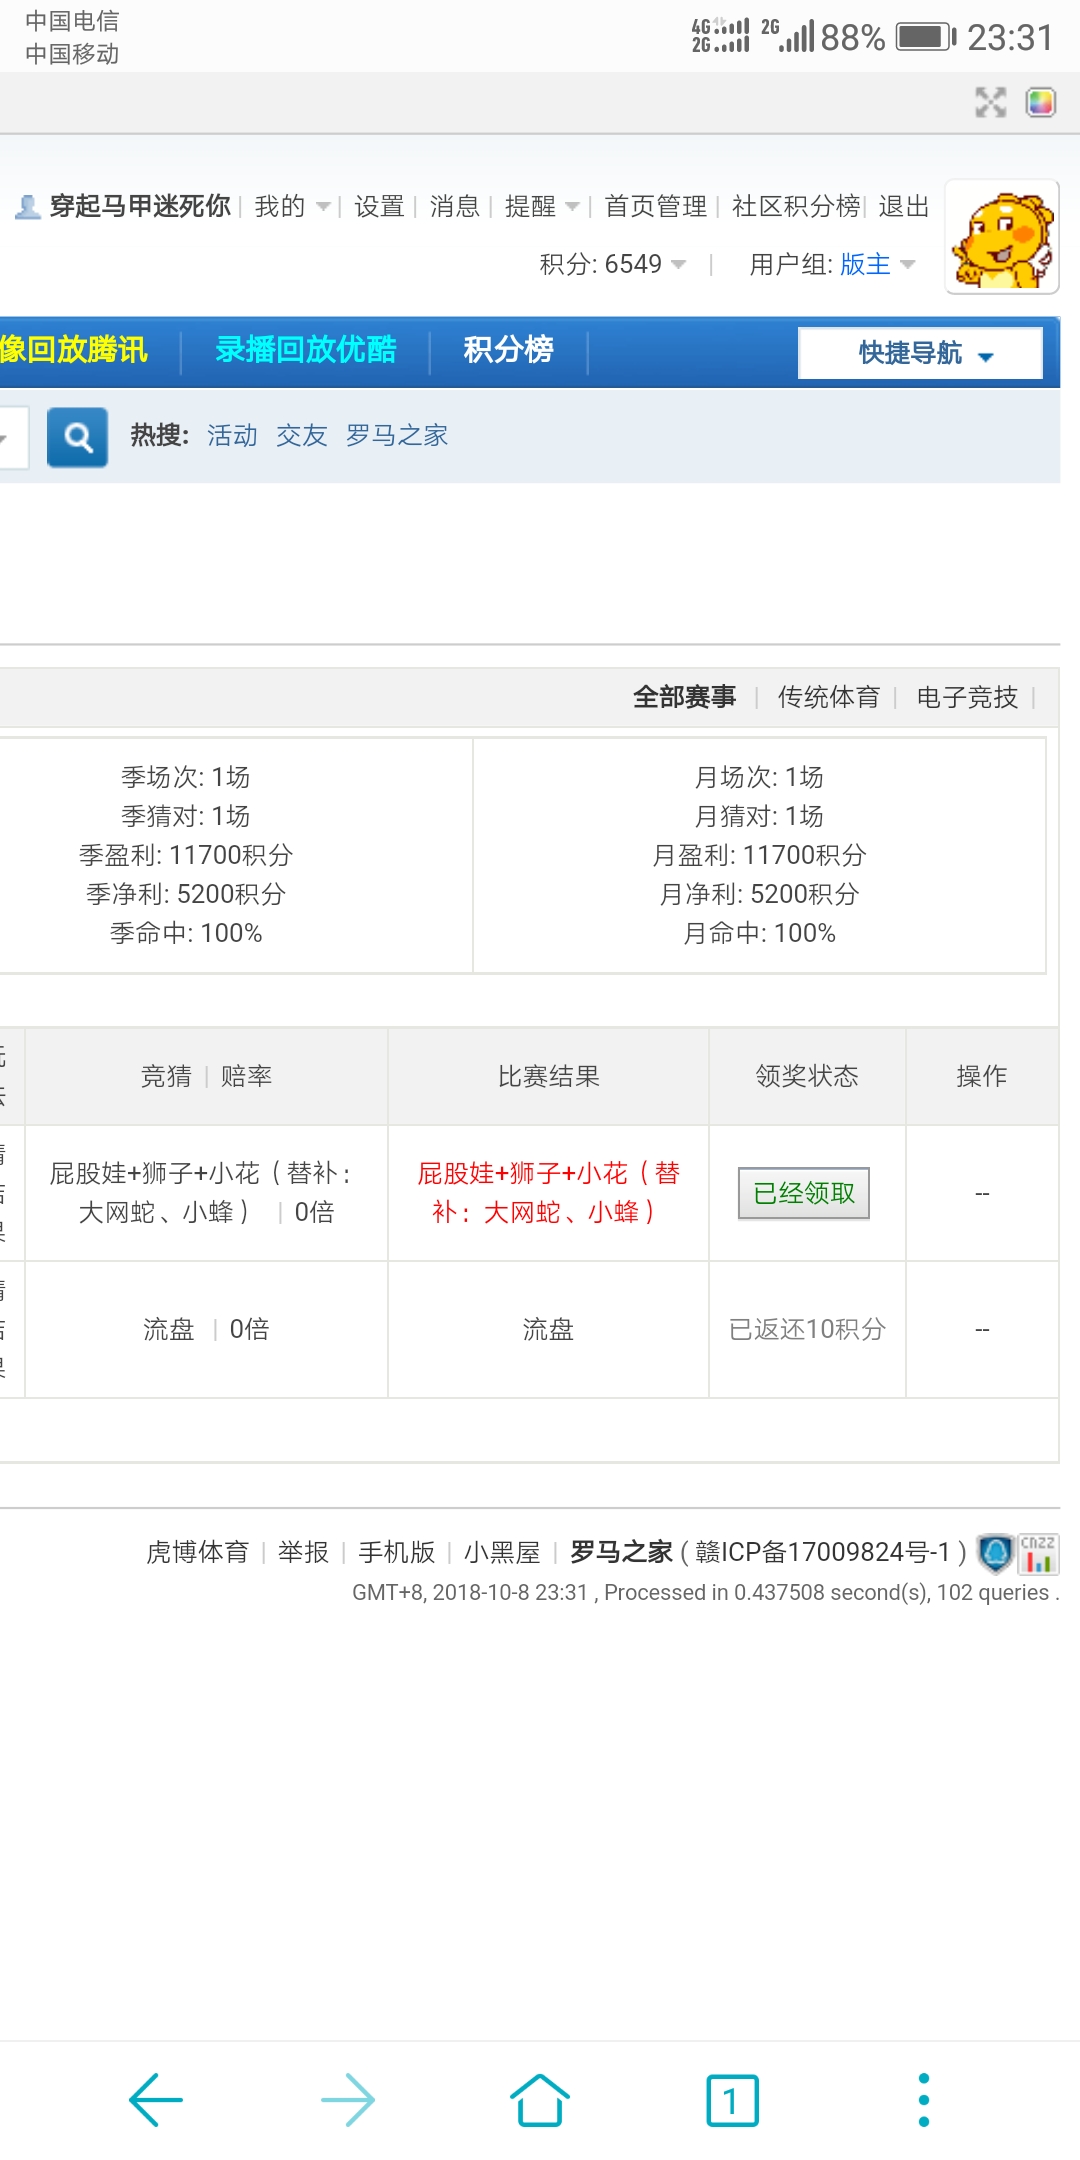1080x2160 pixels.
Task: Open the yellow dinosaur avatar picture
Action: (1002, 238)
